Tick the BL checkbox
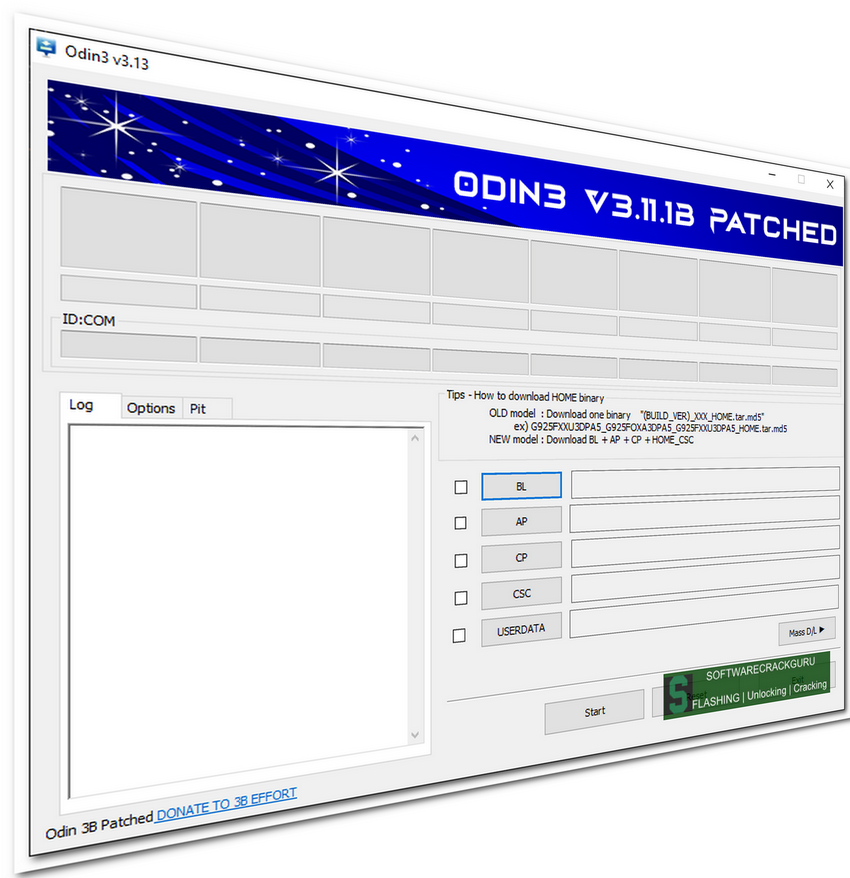The width and height of the screenshot is (850, 878). pyautogui.click(x=461, y=487)
